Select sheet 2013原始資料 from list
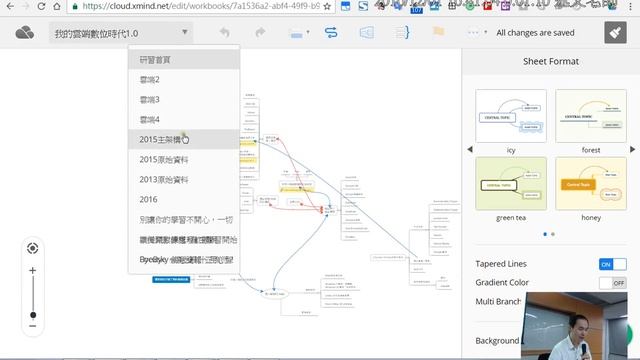Image resolution: width=640 pixels, height=360 pixels. (x=184, y=180)
